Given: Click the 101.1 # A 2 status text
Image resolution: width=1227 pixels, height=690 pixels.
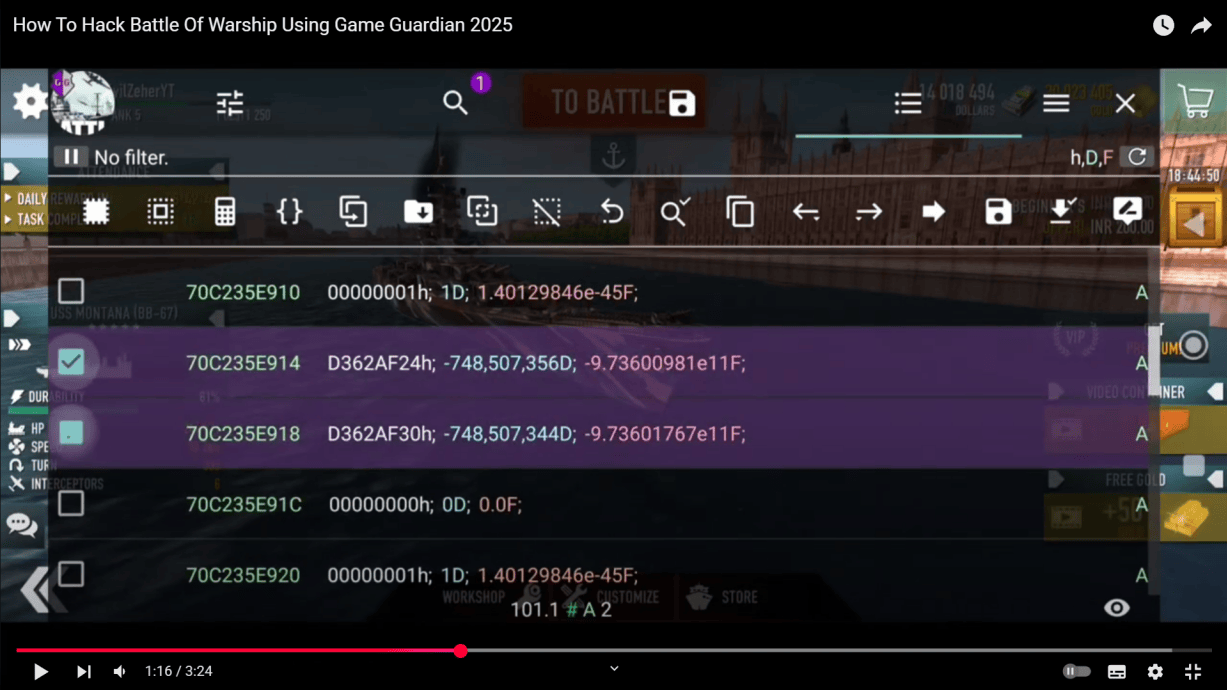Looking at the screenshot, I should coord(561,609).
